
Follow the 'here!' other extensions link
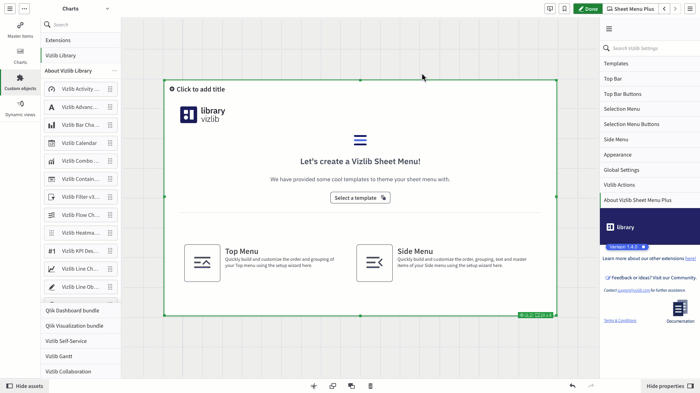click(x=690, y=258)
